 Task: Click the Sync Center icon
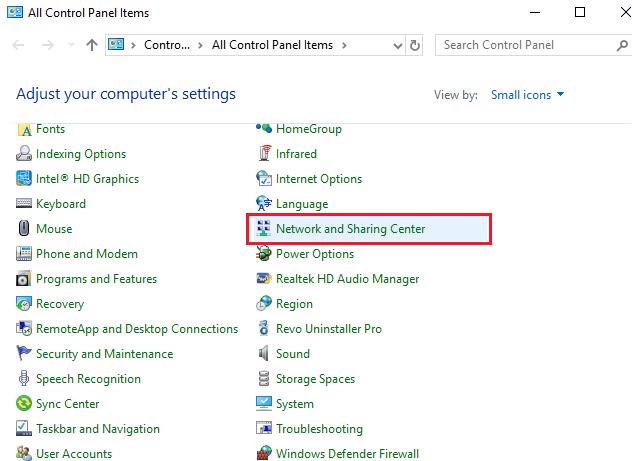pos(24,404)
